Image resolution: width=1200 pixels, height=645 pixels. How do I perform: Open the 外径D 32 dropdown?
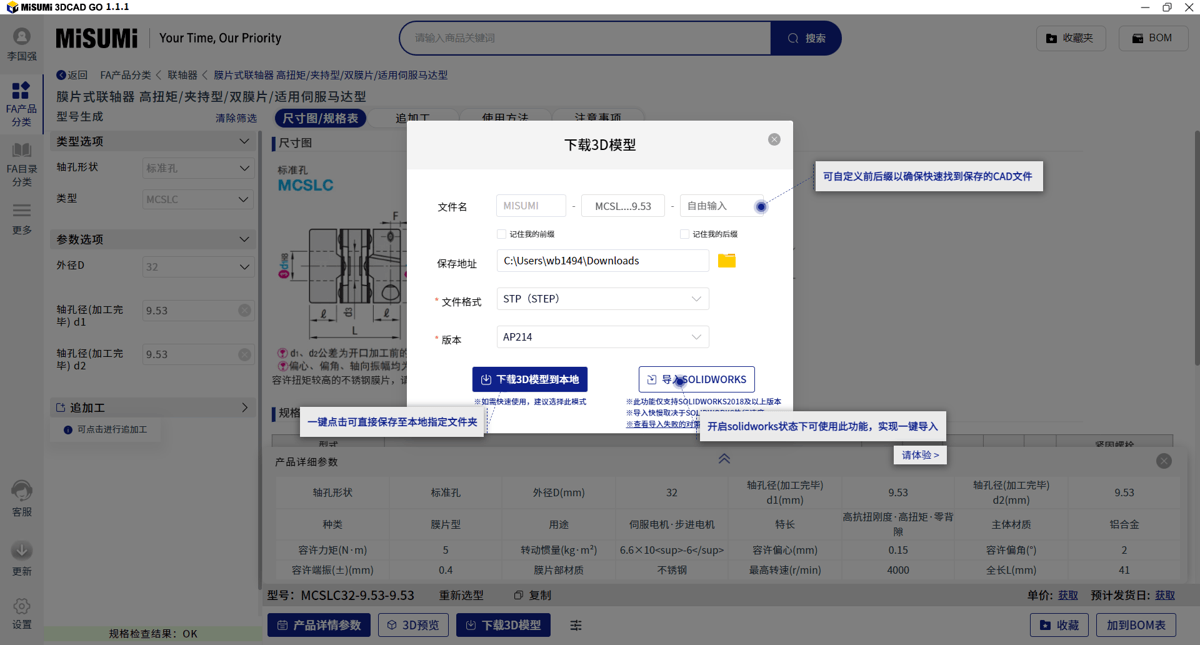pos(198,267)
